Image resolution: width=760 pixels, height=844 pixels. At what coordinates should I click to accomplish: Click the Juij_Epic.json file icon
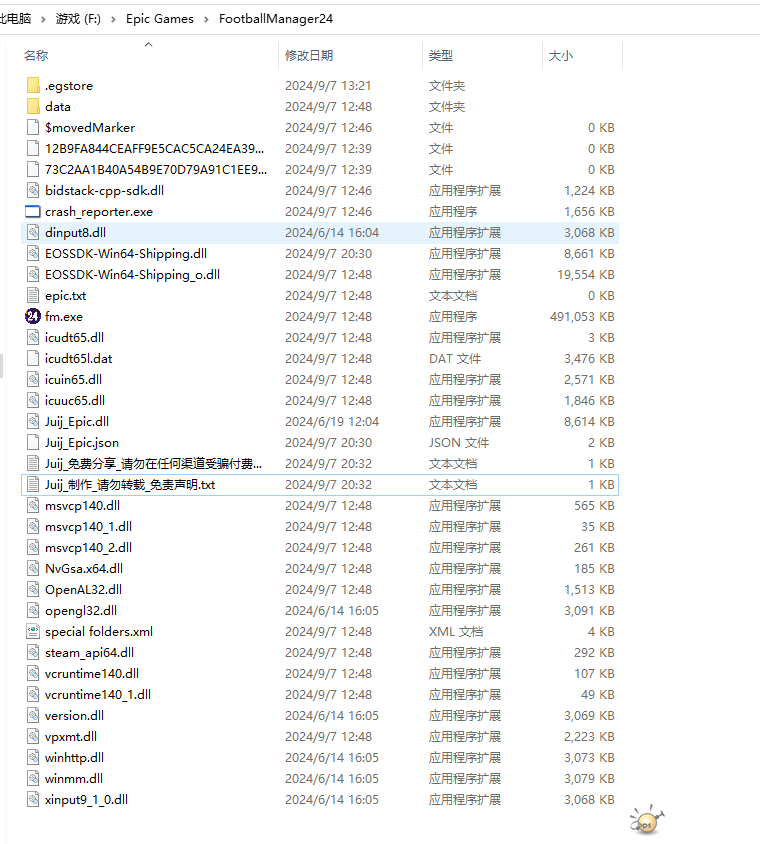click(33, 442)
